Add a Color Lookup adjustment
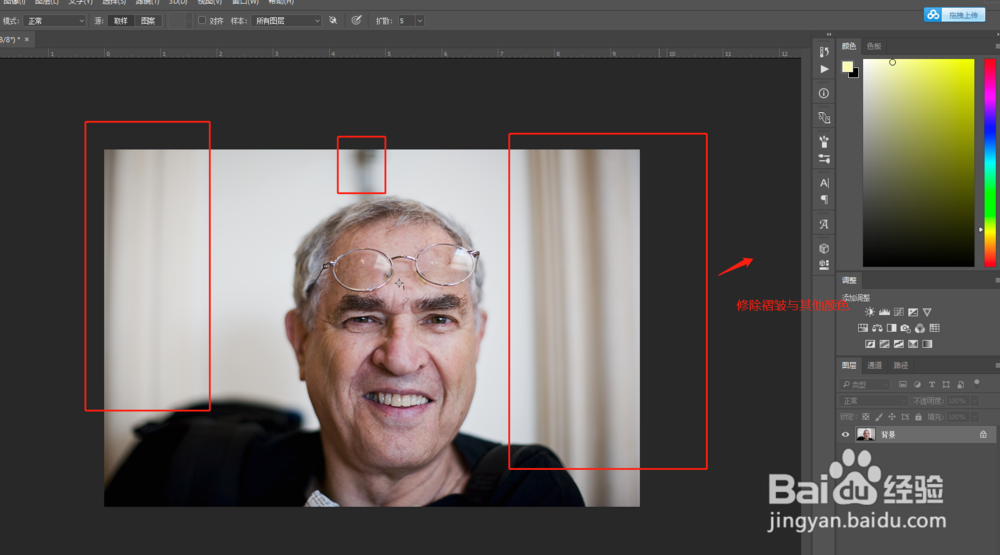The image size is (1000, 555). [934, 328]
